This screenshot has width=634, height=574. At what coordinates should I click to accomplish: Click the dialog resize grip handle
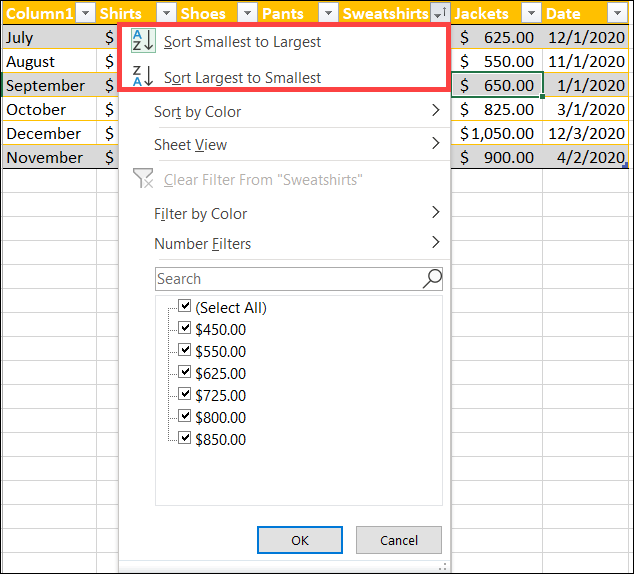(439, 566)
